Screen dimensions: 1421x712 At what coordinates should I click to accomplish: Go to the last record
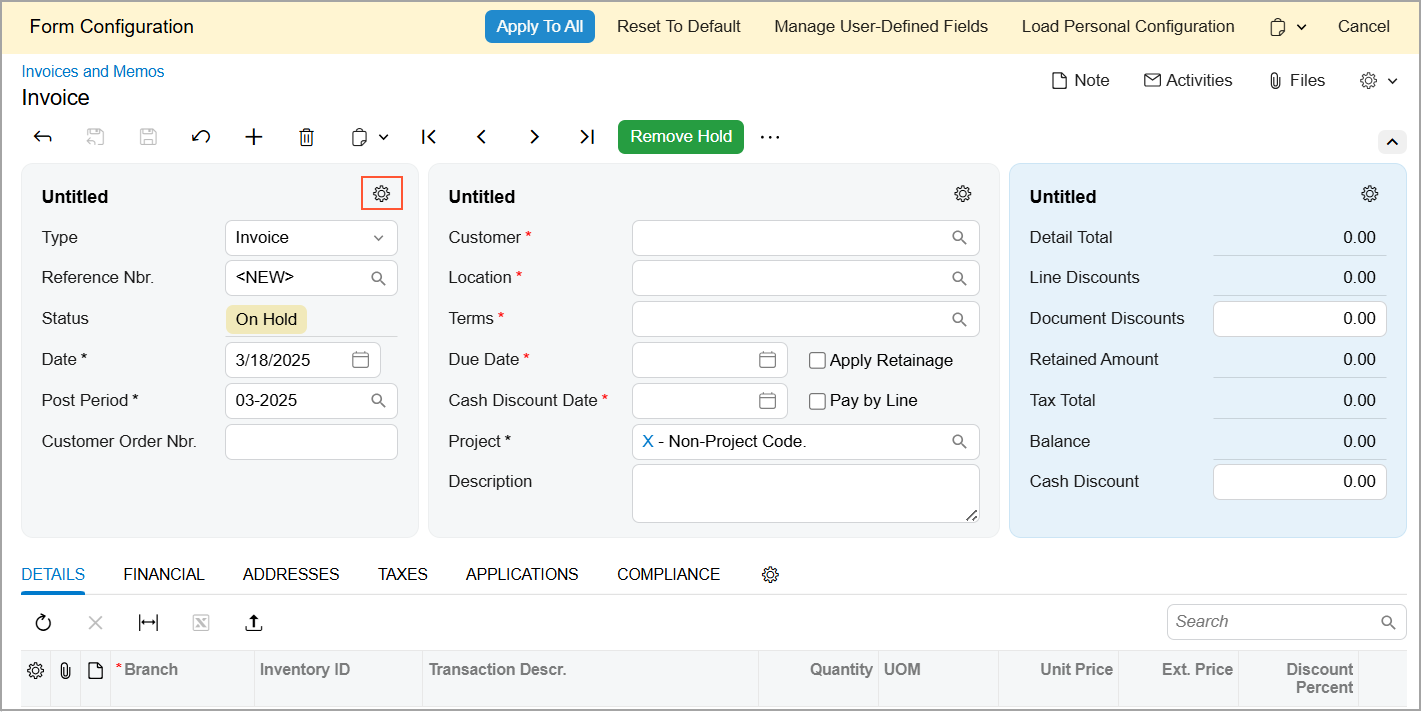(x=587, y=137)
